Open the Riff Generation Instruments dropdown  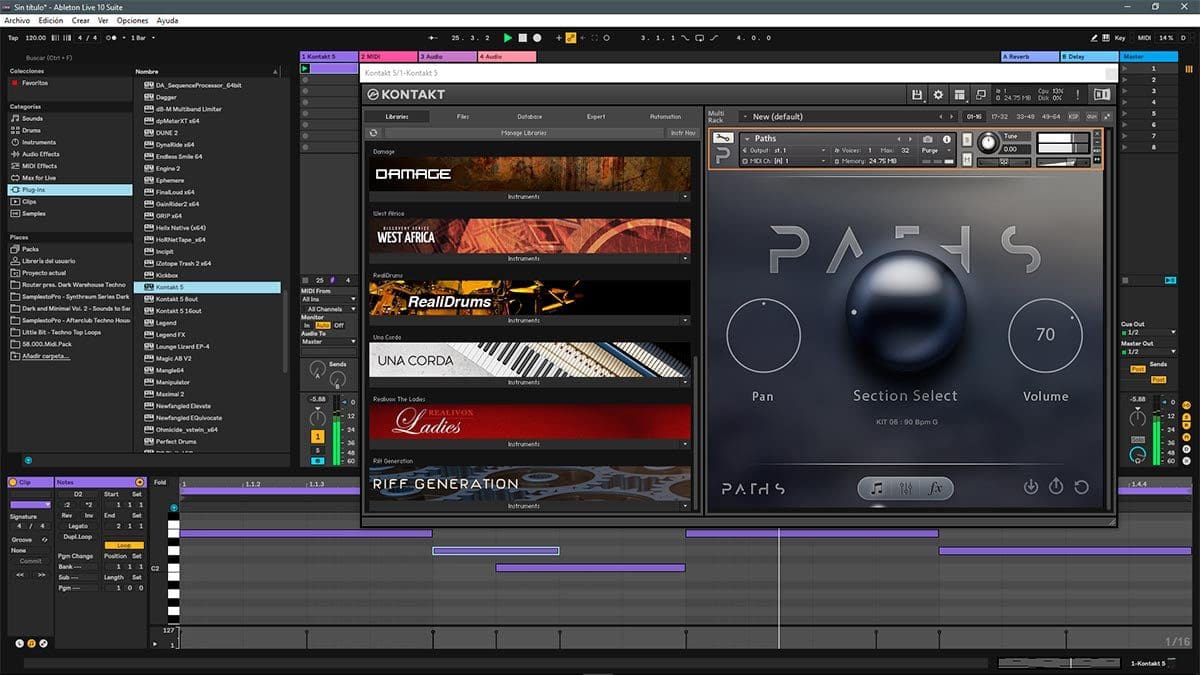(530, 506)
